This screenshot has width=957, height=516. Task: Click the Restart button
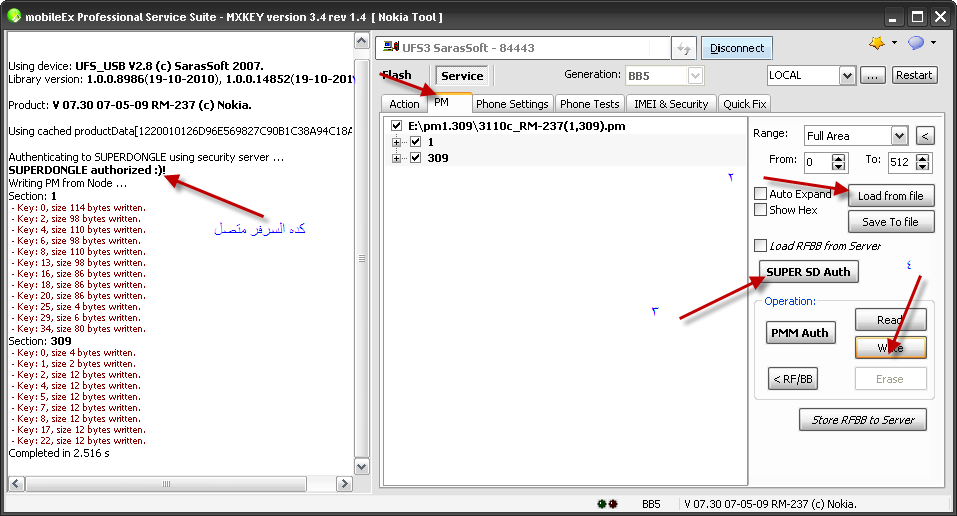914,75
